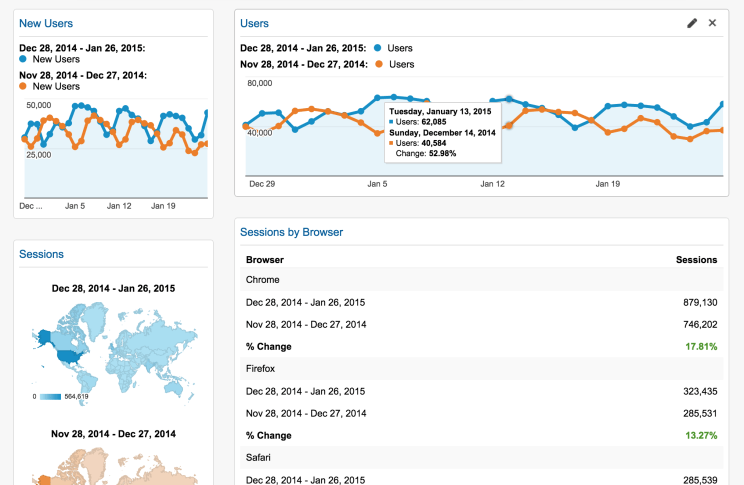Click Chrome sessions value 746,202
The width and height of the screenshot is (744, 485).
coord(700,325)
